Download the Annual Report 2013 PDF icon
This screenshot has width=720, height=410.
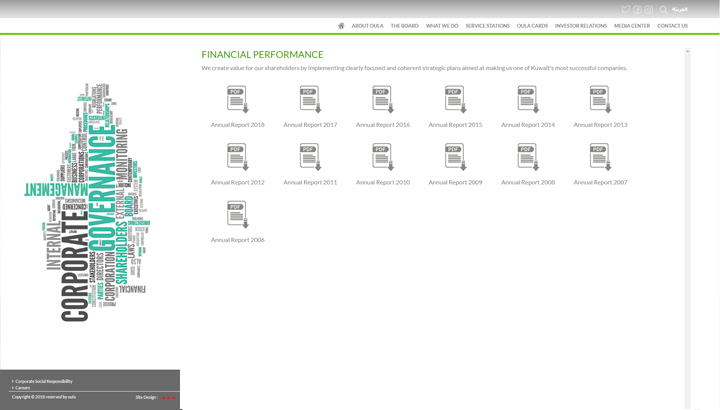click(x=601, y=99)
